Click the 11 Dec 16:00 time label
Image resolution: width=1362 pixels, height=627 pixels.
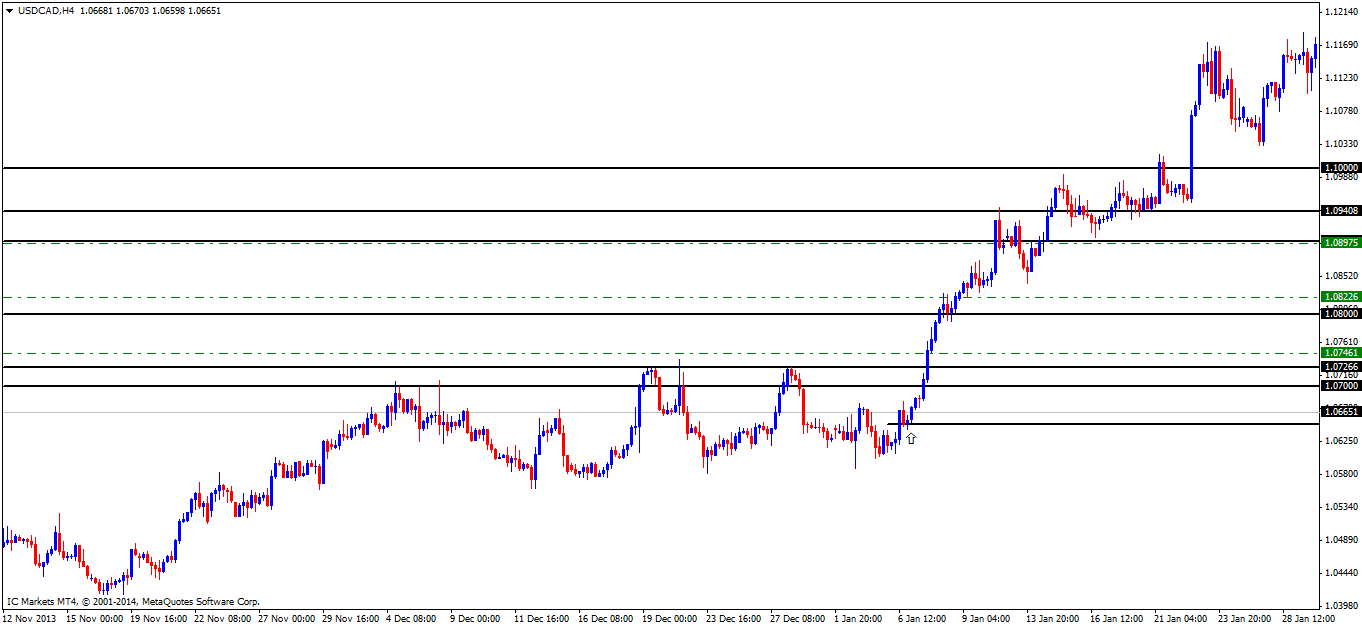click(541, 619)
